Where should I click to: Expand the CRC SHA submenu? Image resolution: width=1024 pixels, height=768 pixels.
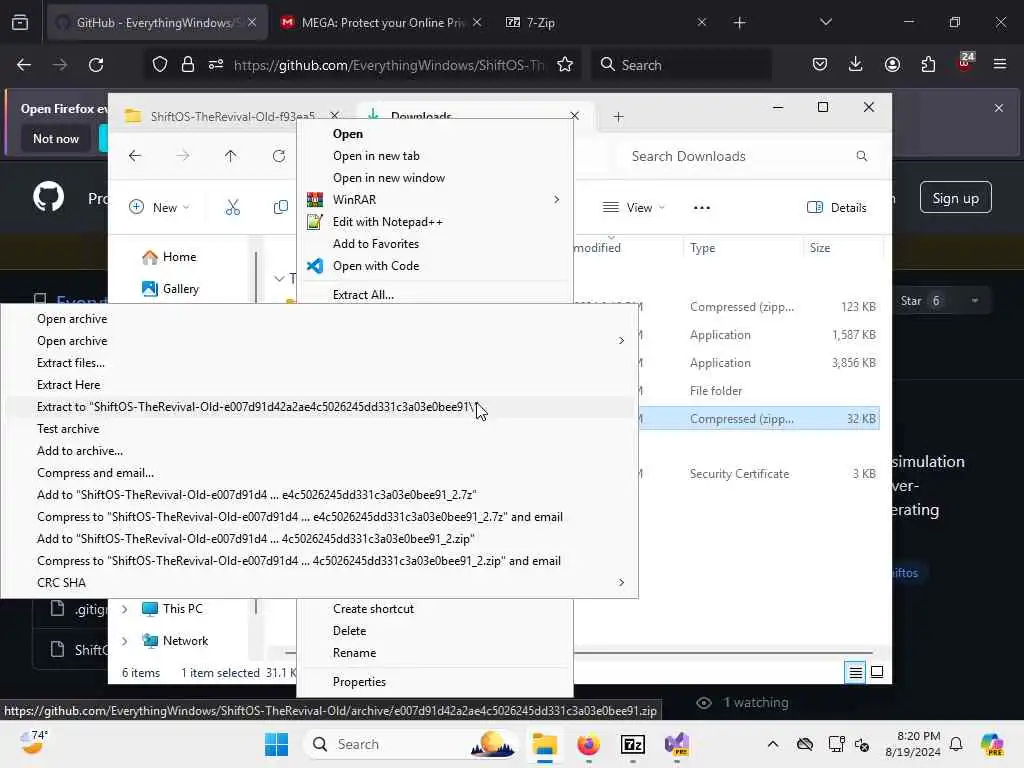coord(621,583)
